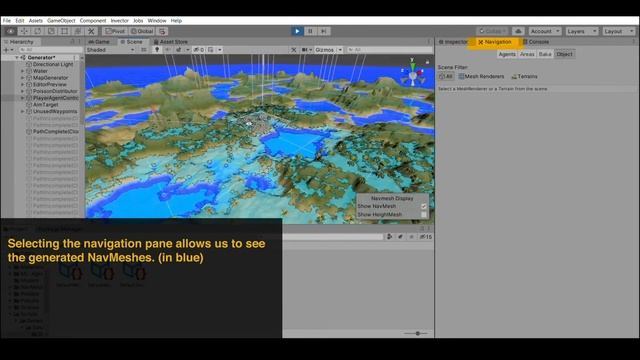
Task: Toggle scene audio icon
Action: pyautogui.click(x=168, y=50)
